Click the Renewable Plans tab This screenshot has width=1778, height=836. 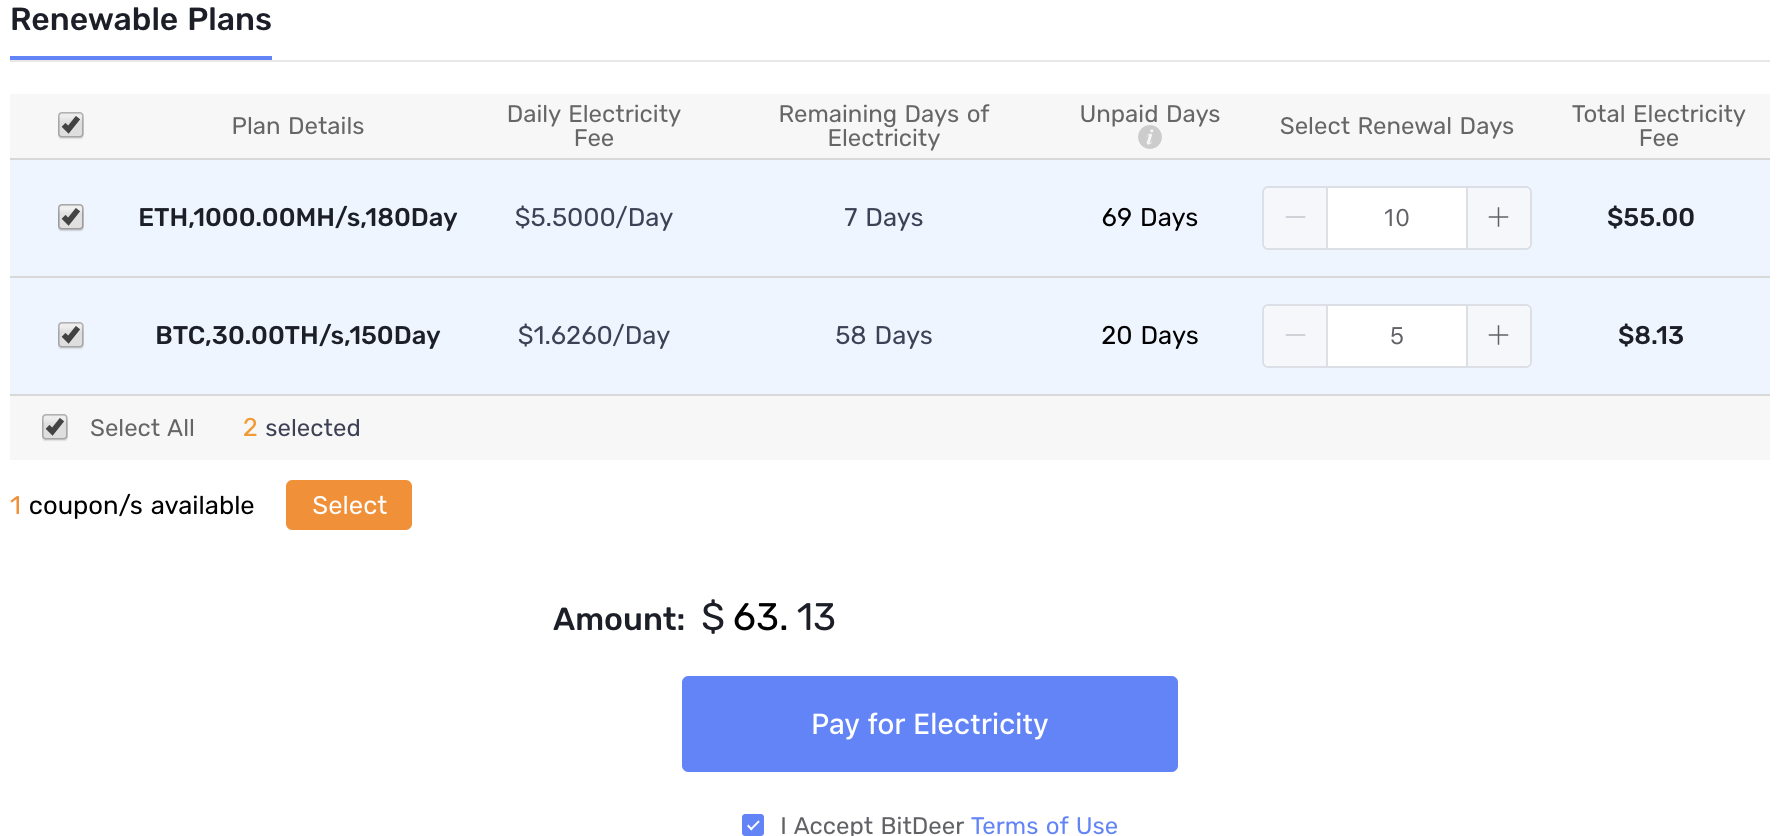click(x=141, y=20)
